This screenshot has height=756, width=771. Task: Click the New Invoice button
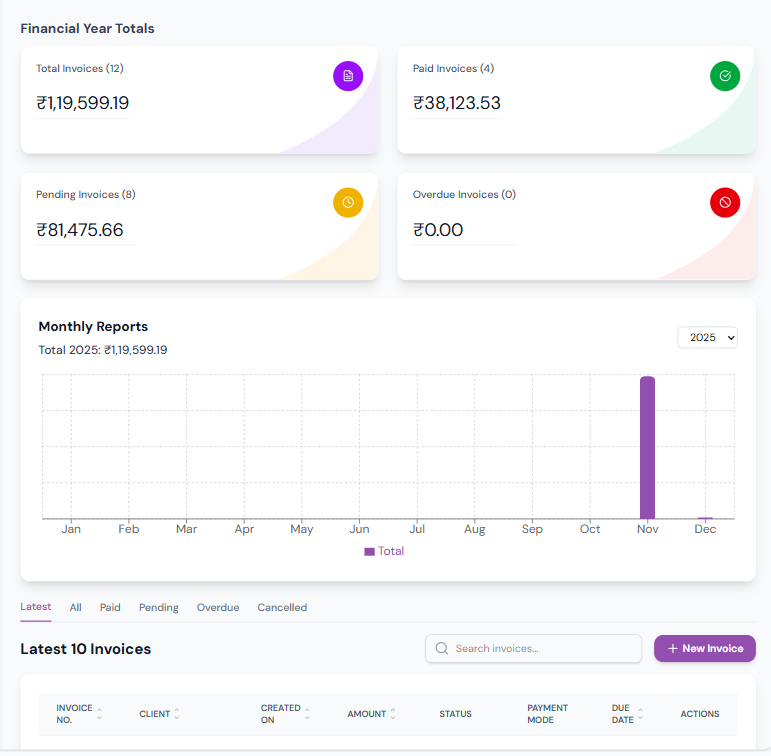pos(704,649)
